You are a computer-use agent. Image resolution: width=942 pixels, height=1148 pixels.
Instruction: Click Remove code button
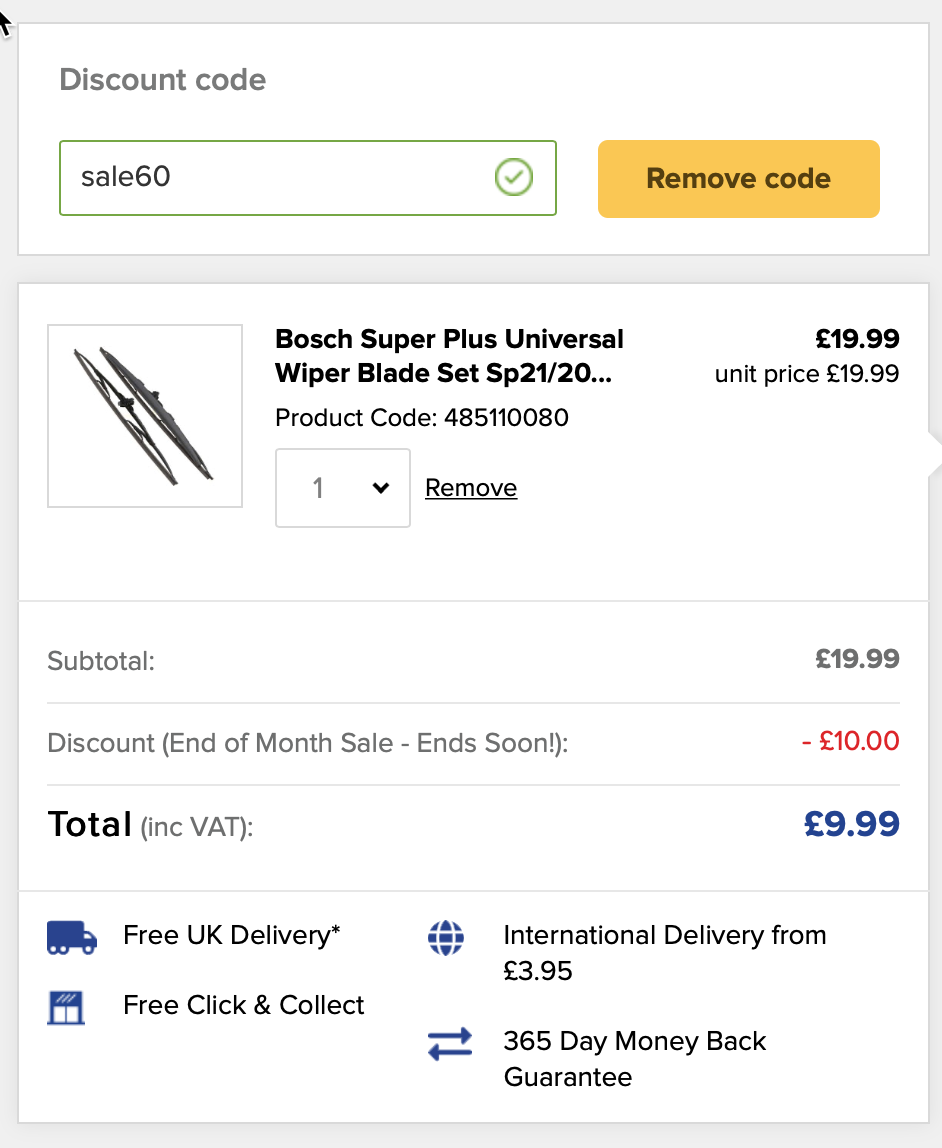(x=739, y=179)
